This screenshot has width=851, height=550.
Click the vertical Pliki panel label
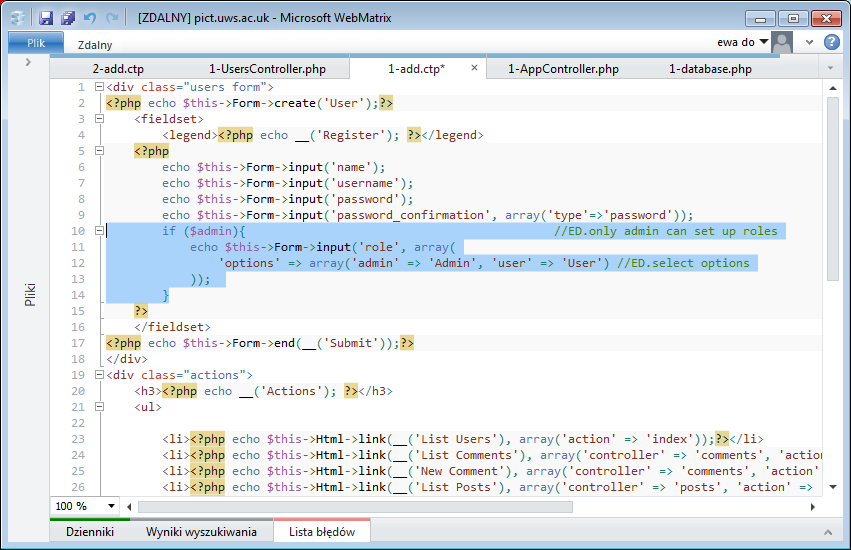point(30,294)
